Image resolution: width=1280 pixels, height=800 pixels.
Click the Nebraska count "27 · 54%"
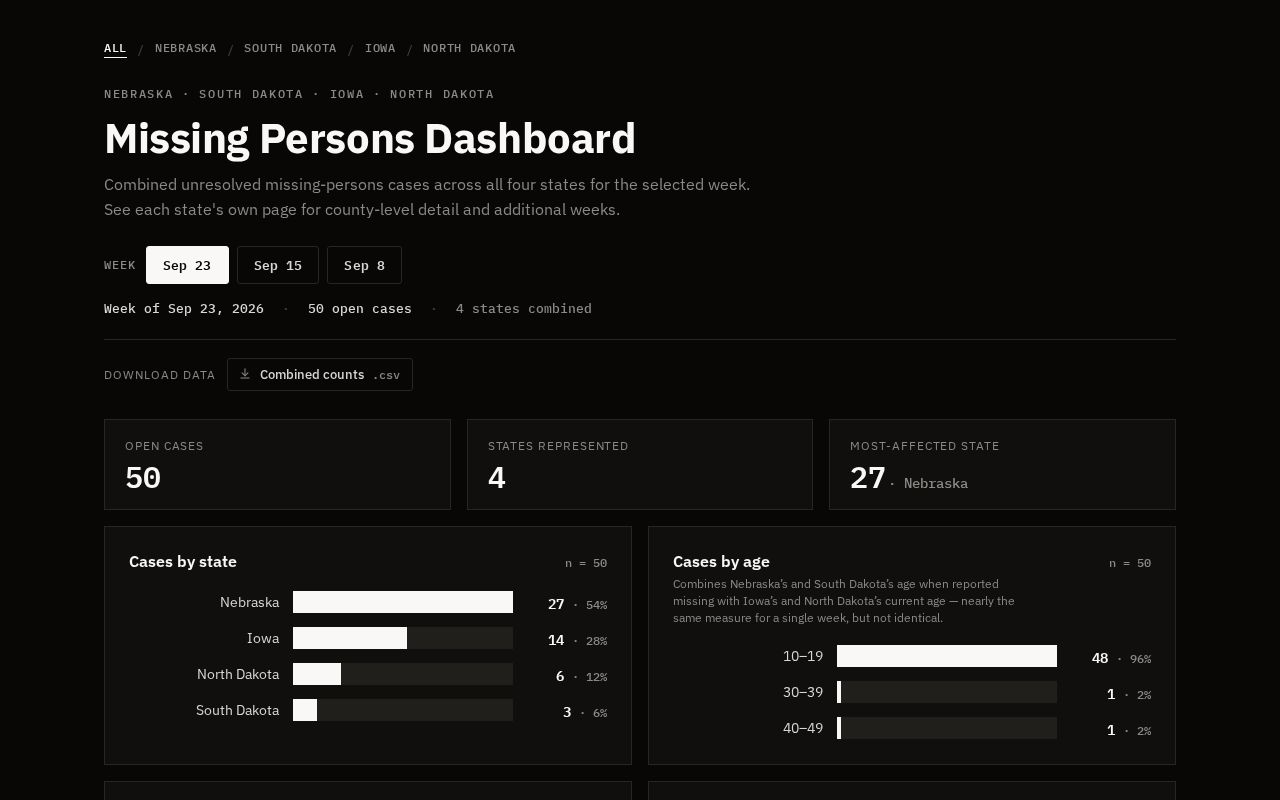click(x=577, y=604)
